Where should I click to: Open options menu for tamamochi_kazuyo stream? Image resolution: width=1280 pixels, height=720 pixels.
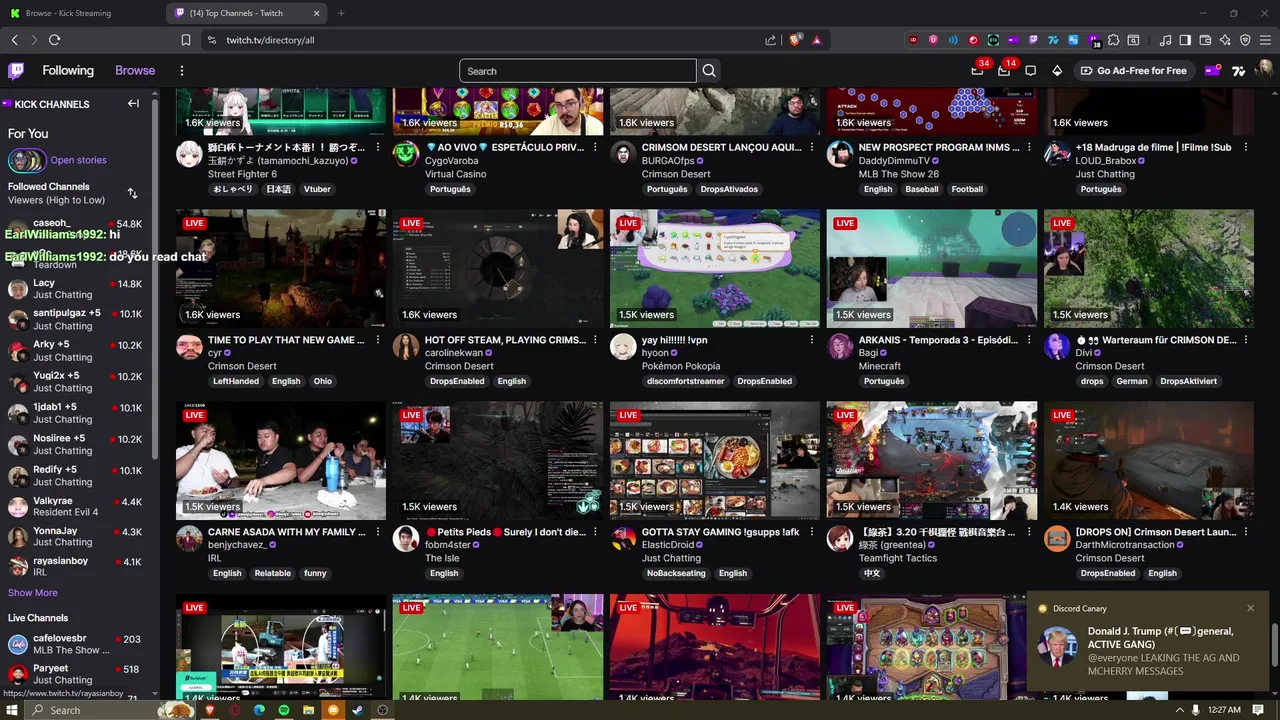click(378, 147)
